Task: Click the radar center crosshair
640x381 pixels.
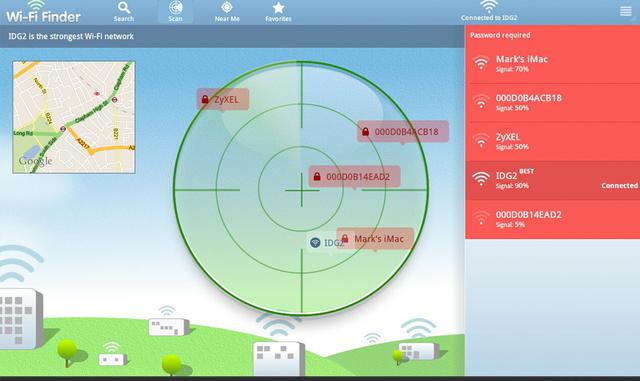Action: 302,190
